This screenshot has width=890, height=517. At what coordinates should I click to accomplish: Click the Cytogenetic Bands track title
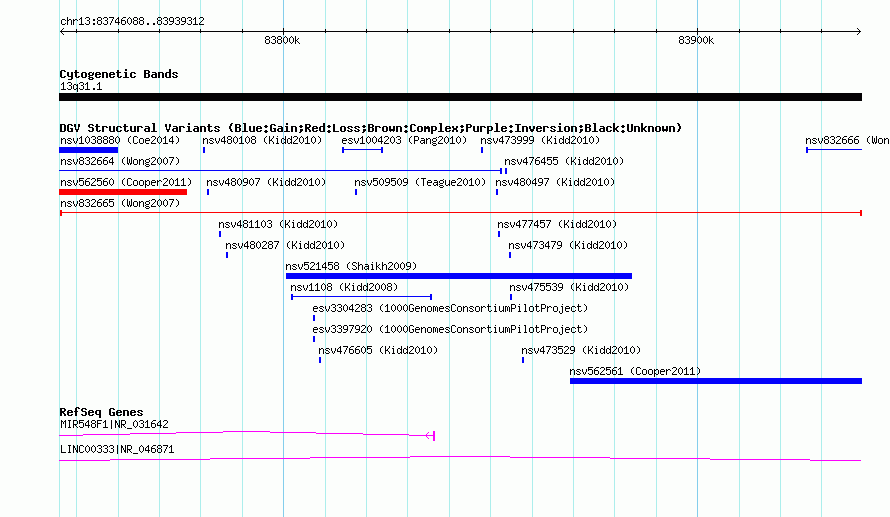click(x=119, y=74)
